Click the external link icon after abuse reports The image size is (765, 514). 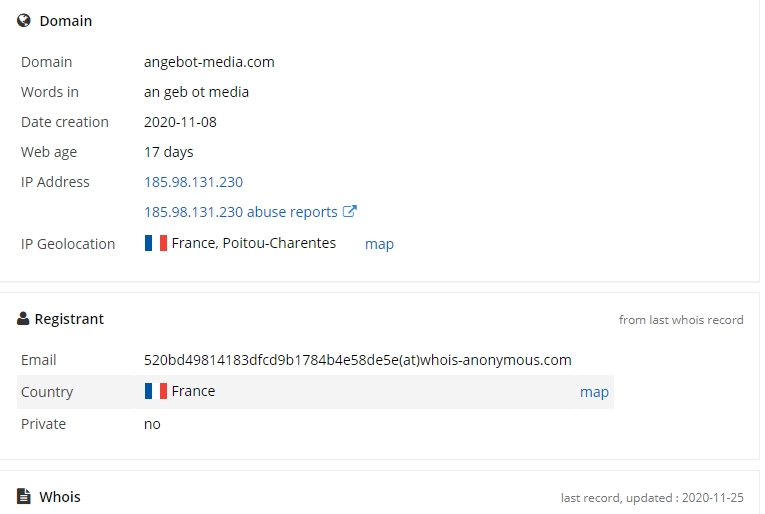350,211
